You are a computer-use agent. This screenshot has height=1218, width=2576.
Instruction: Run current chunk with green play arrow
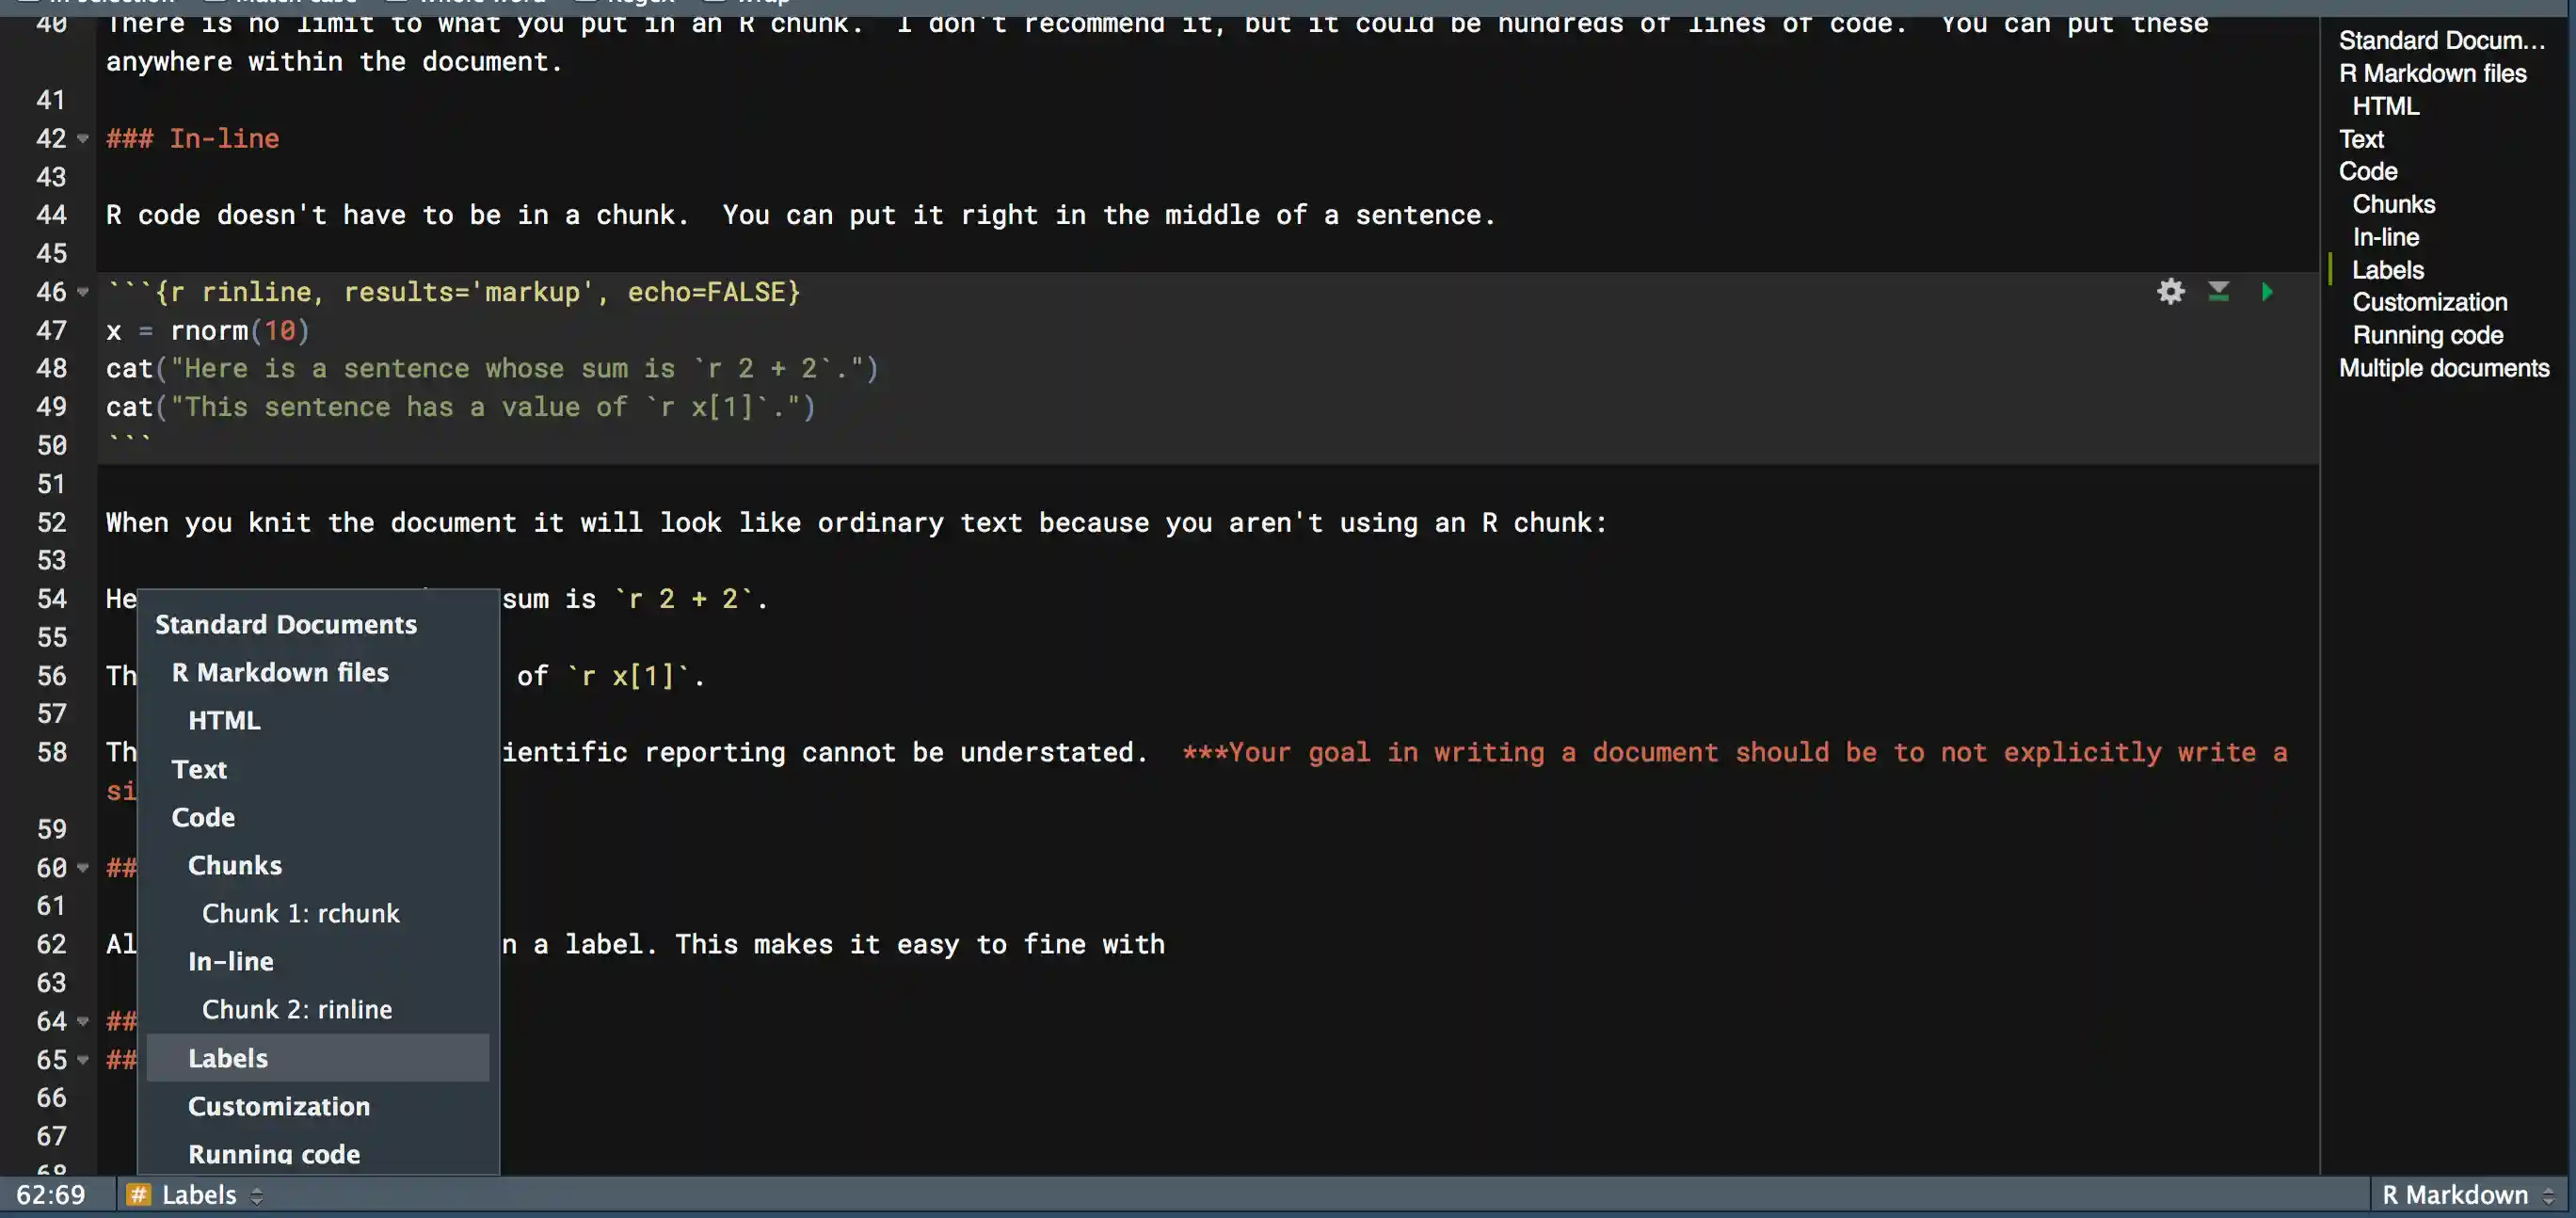[2267, 291]
